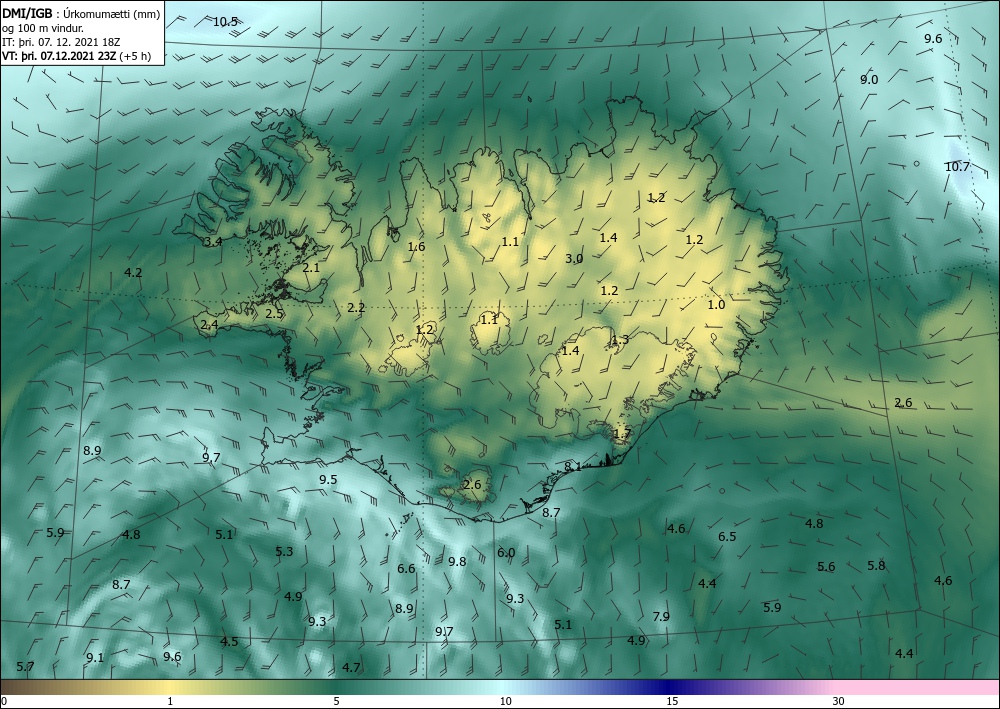
Task: Click the title line 'DMI/IGB : Úrkomumætti (mm)'
Action: click(81, 13)
